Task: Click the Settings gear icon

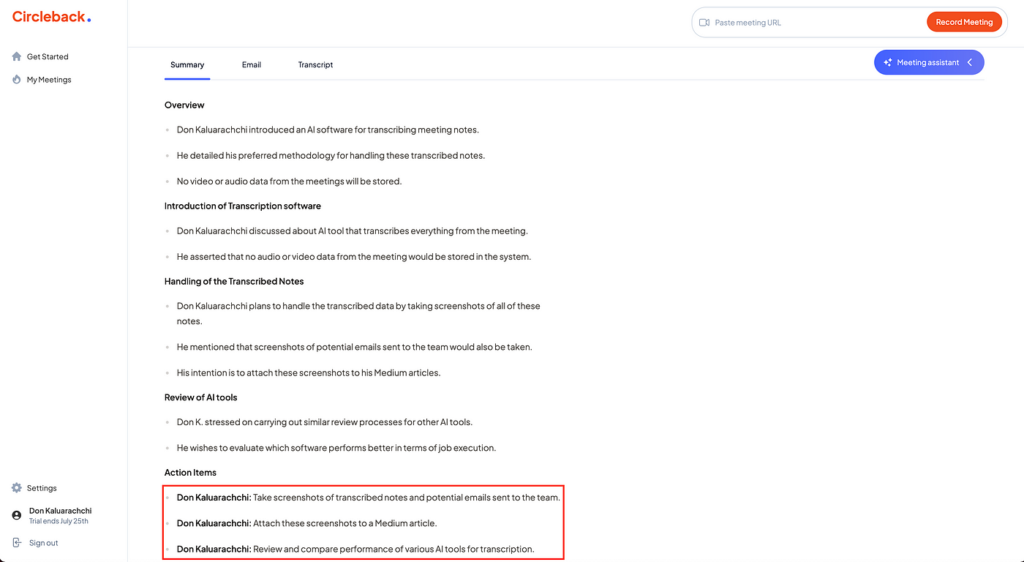Action: click(17, 488)
